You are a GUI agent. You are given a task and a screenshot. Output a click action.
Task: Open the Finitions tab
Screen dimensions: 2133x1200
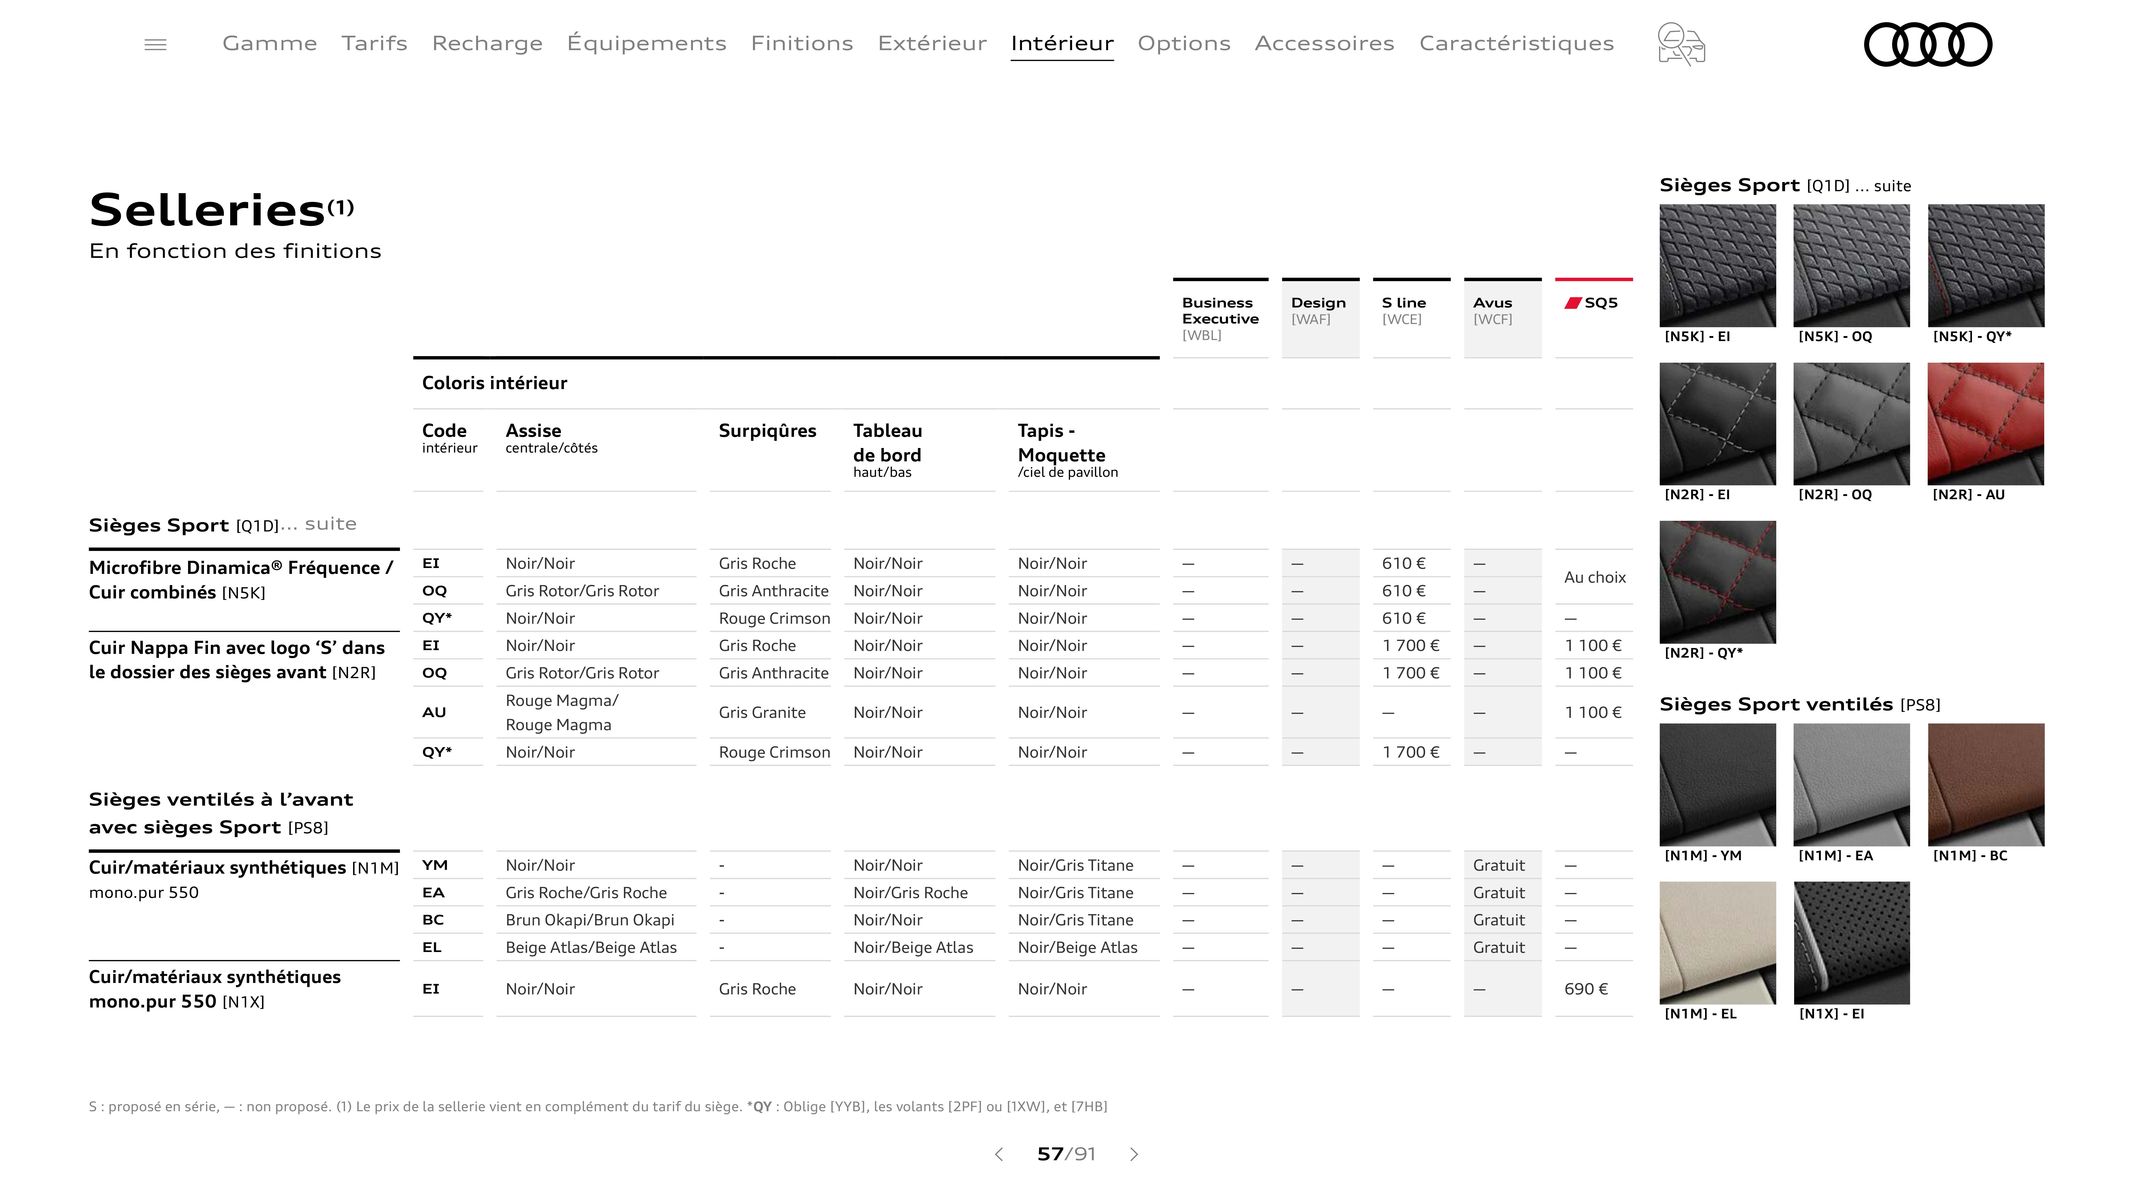pos(802,43)
